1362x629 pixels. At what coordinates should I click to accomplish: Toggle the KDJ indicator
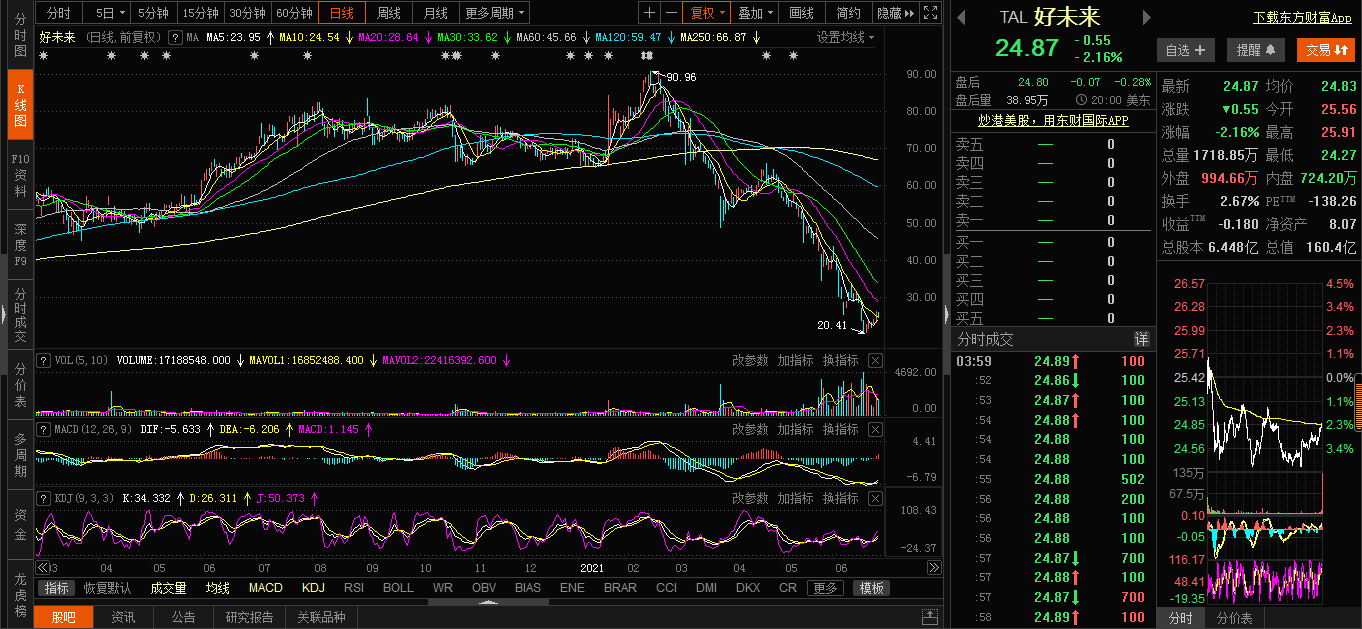point(313,588)
